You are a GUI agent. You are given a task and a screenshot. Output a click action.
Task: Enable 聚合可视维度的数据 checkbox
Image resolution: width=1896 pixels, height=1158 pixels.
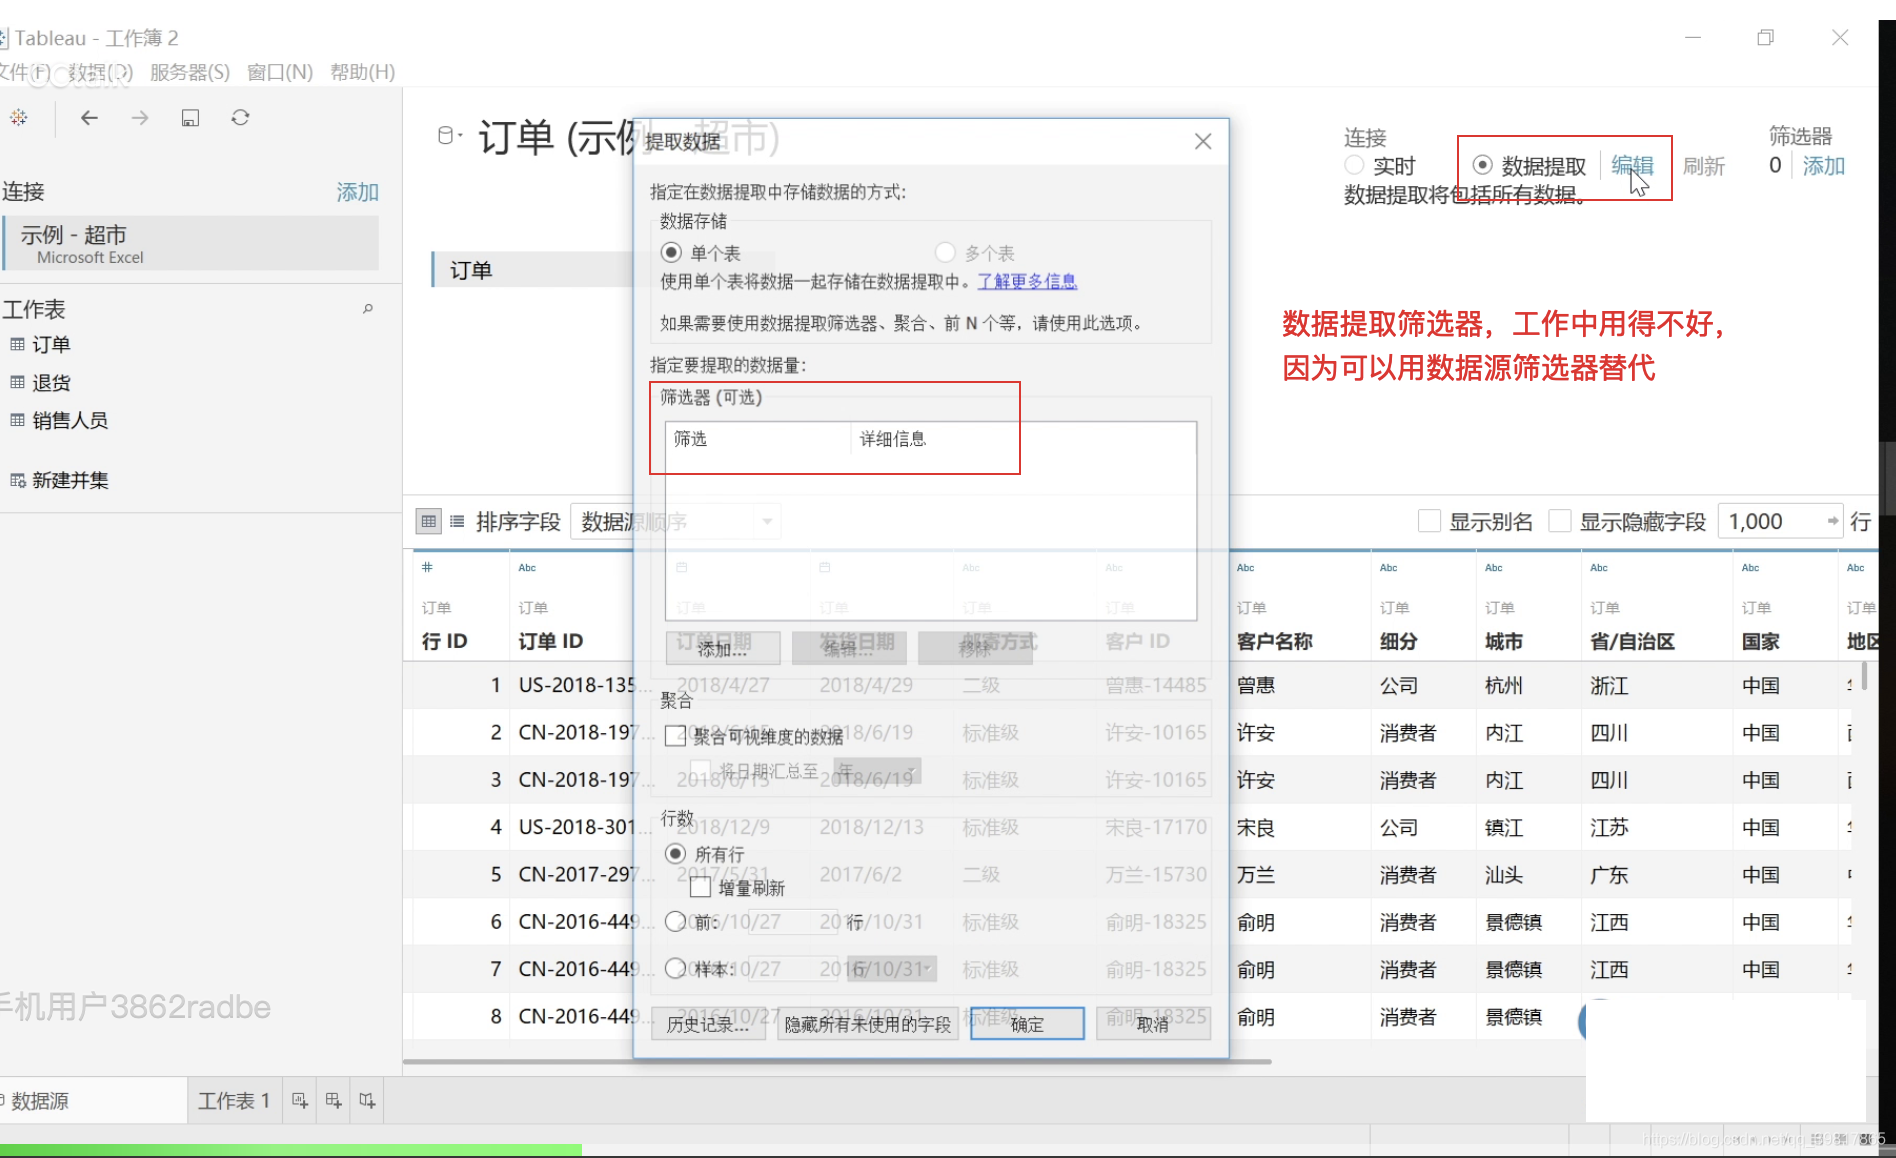[676, 737]
